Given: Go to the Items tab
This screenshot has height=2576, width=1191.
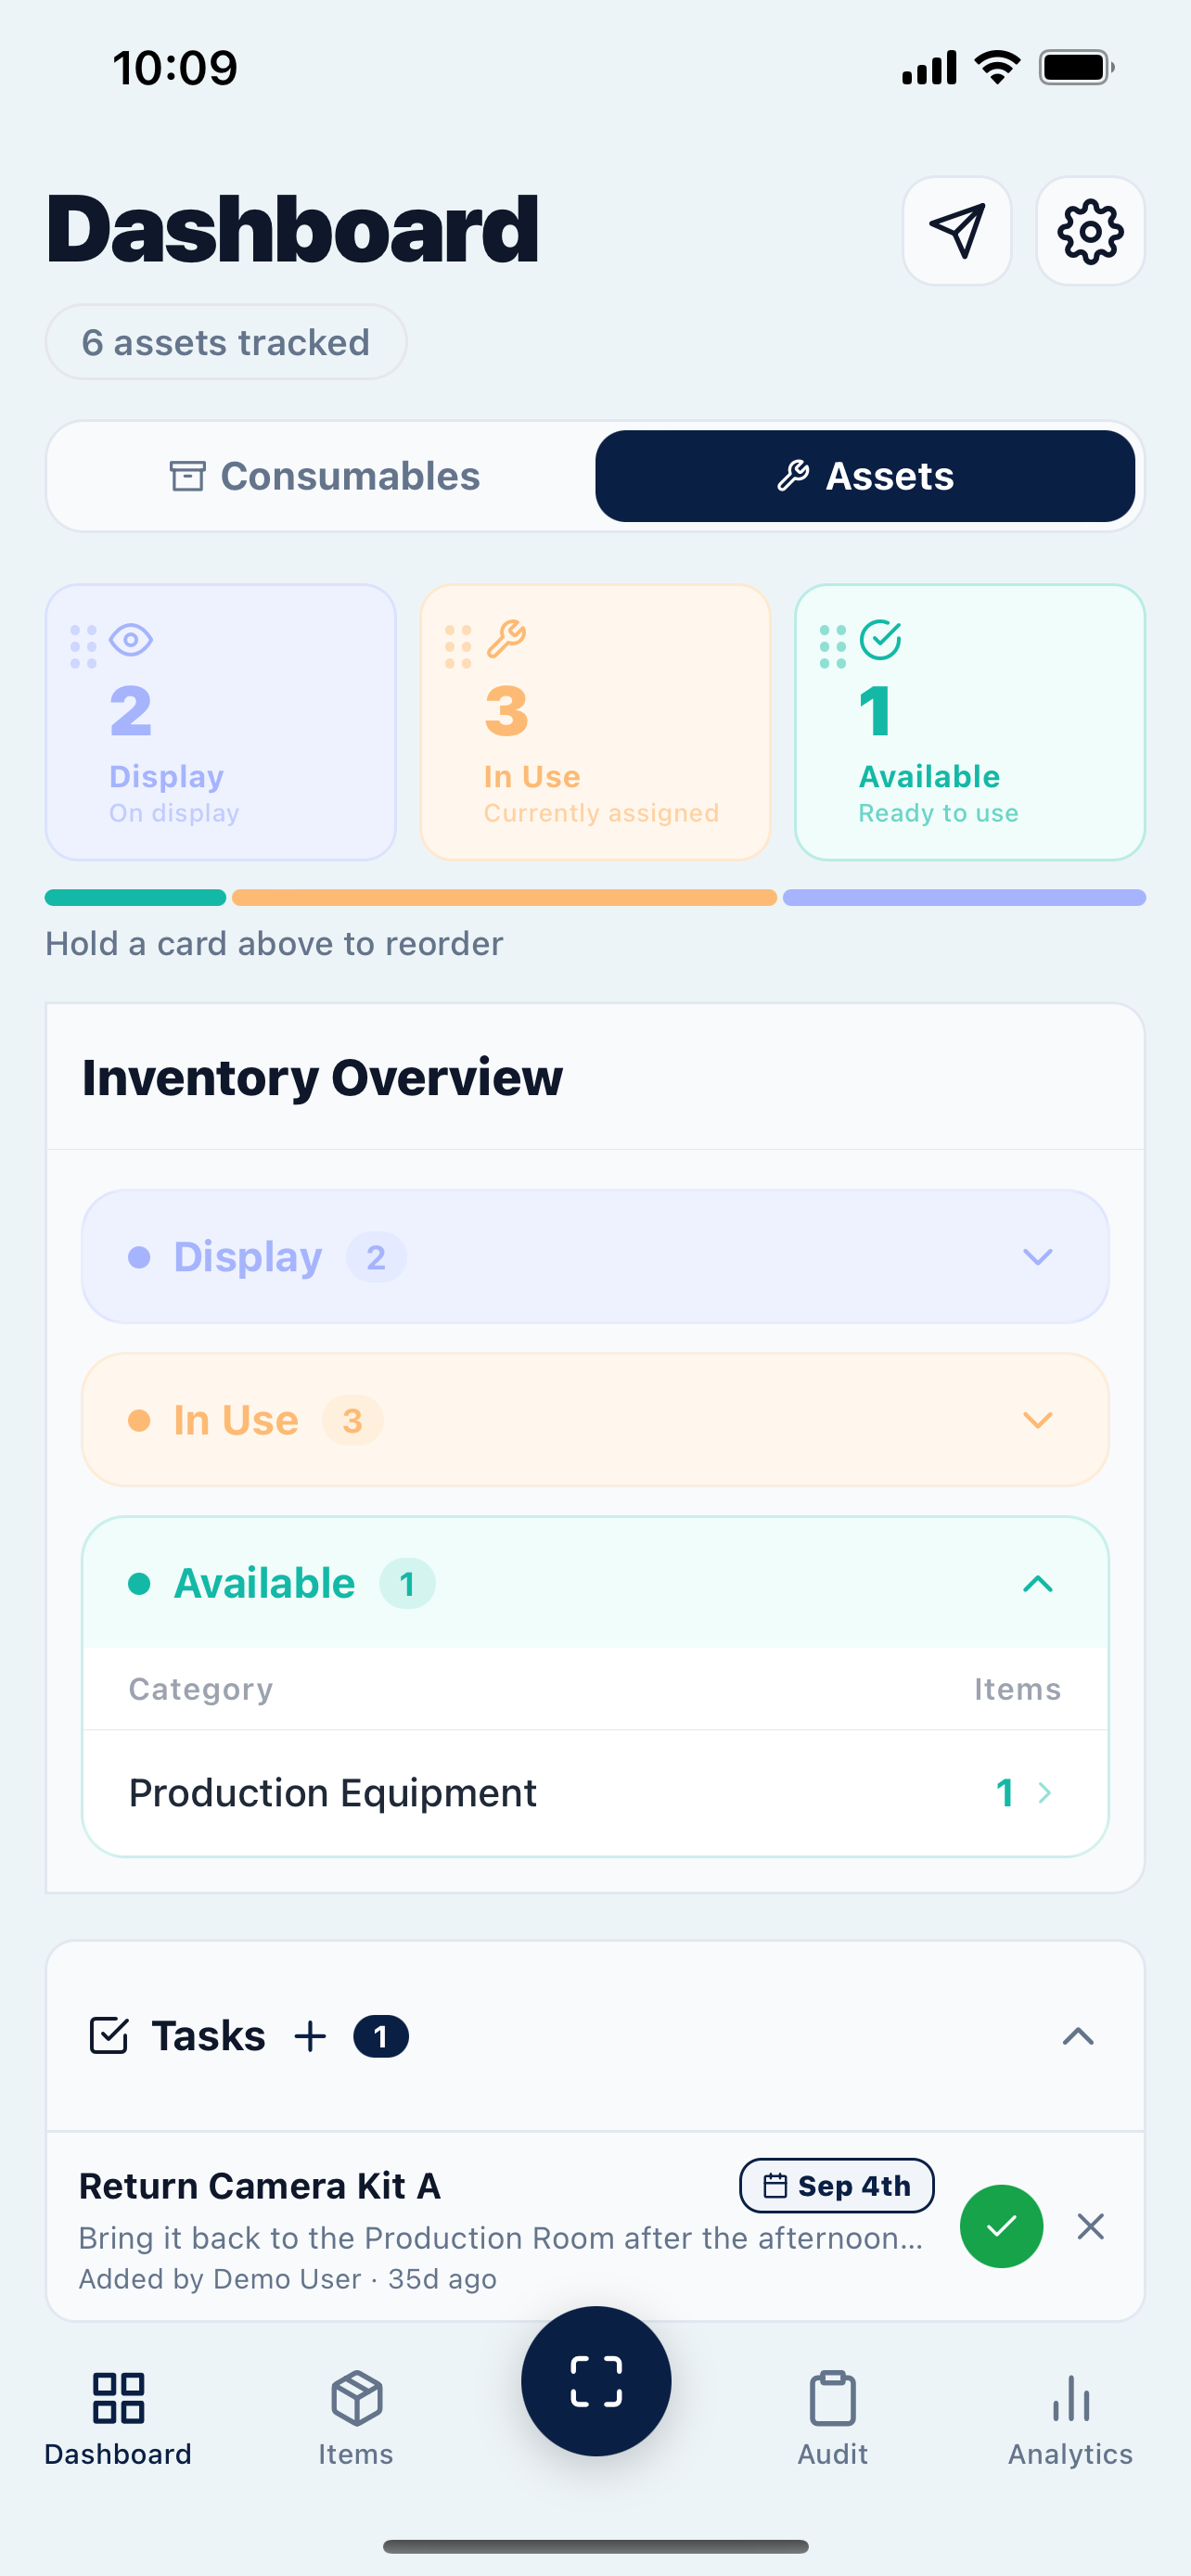Looking at the screenshot, I should coord(356,2418).
